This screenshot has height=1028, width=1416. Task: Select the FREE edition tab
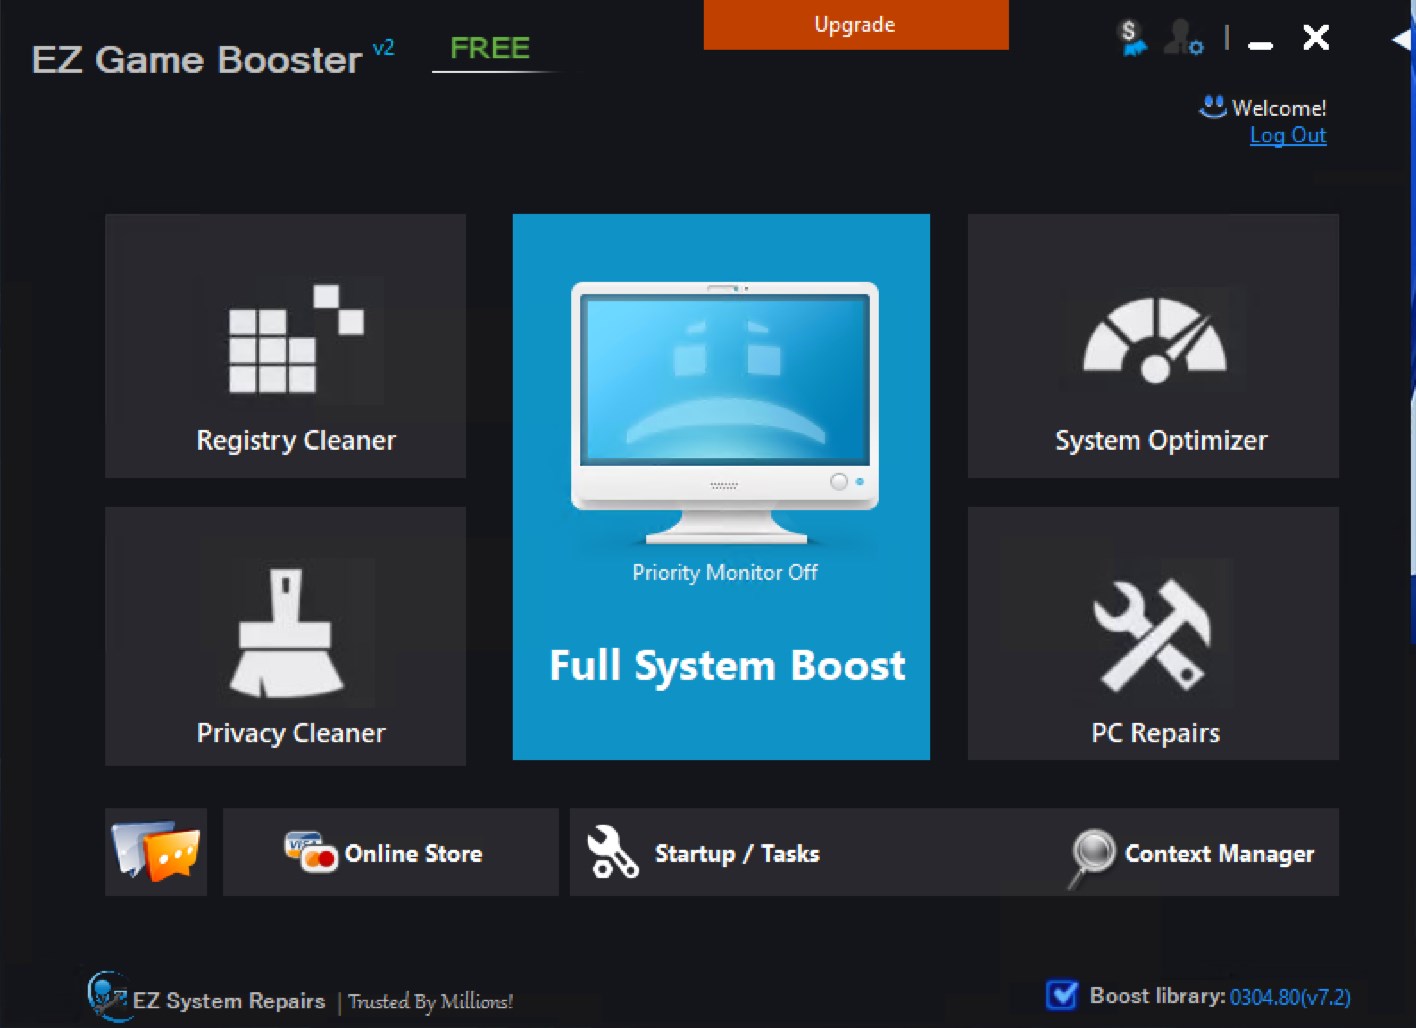[x=490, y=48]
